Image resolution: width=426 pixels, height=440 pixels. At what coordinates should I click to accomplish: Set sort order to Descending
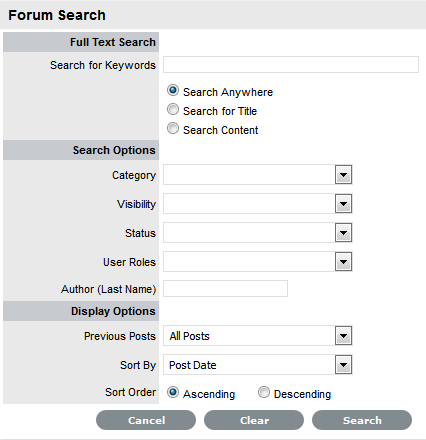[264, 392]
